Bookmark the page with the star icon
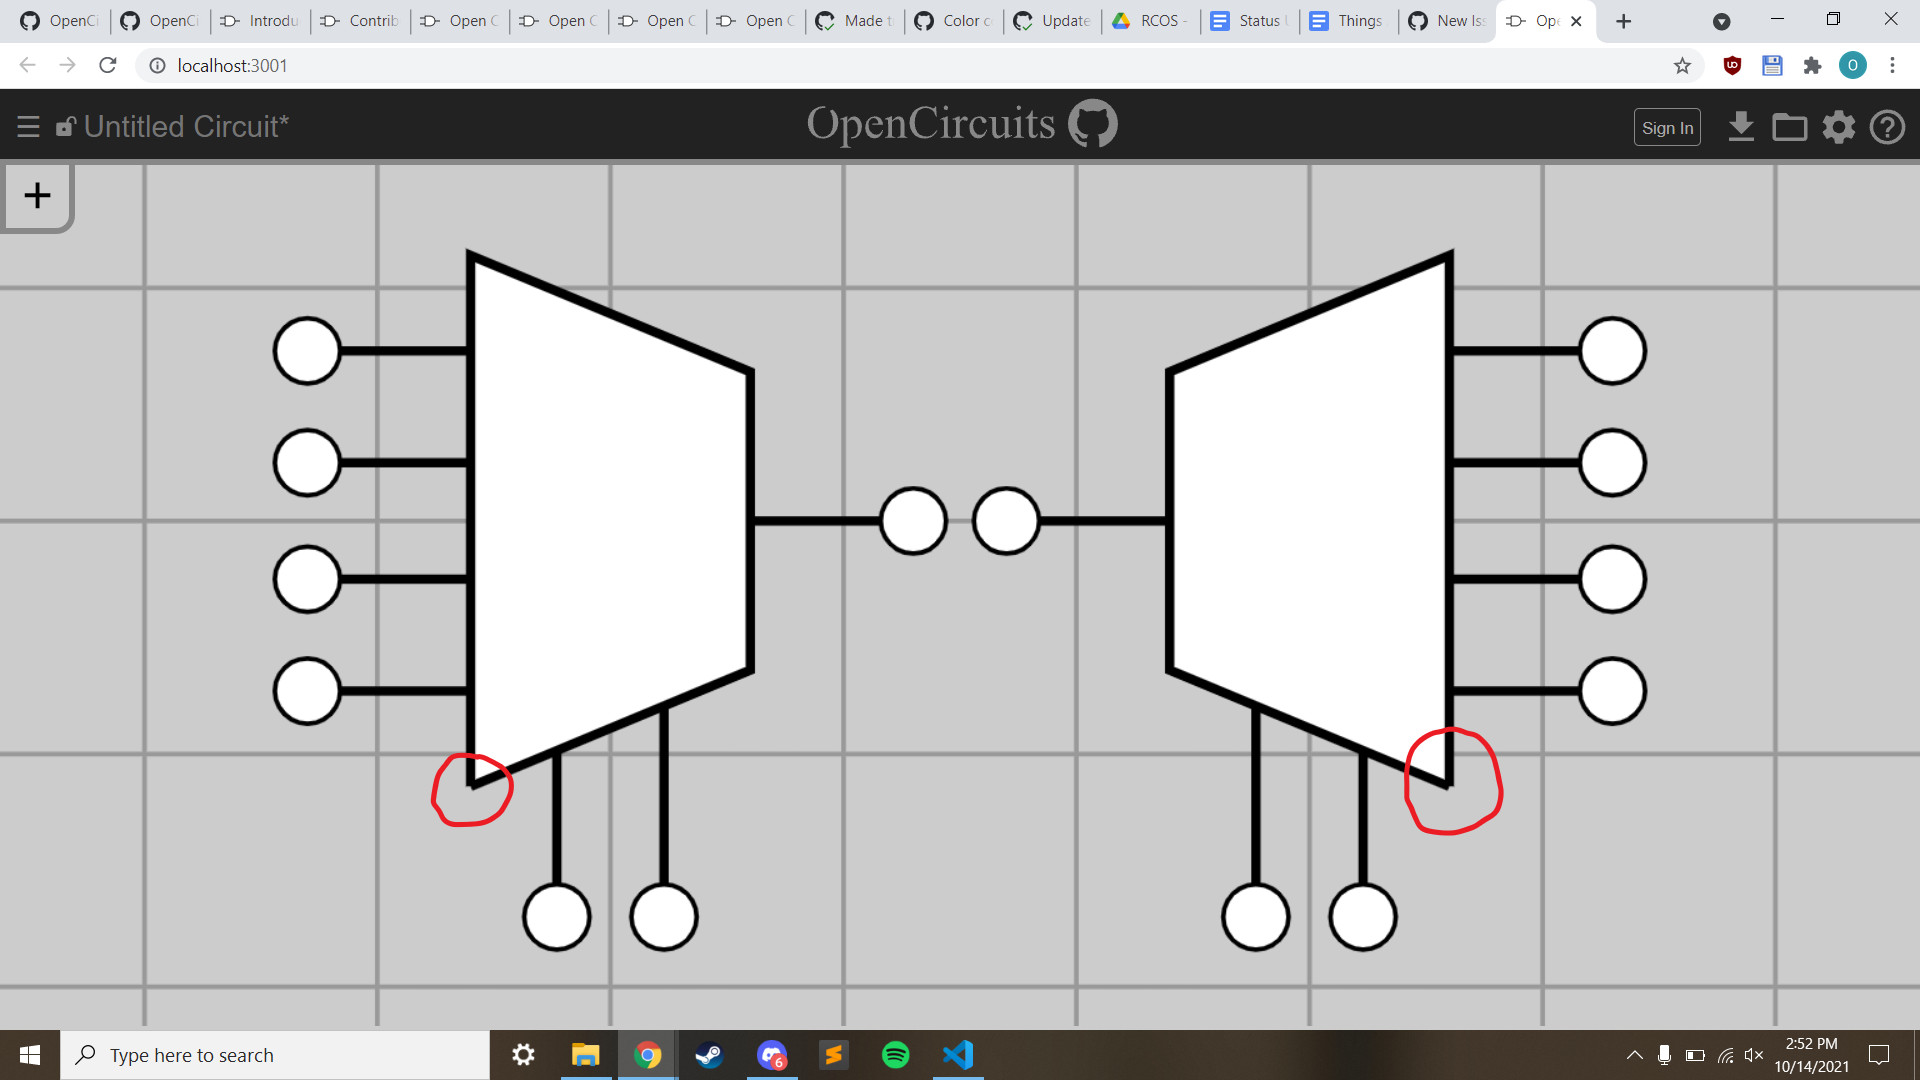The height and width of the screenshot is (1080, 1920). (1683, 65)
